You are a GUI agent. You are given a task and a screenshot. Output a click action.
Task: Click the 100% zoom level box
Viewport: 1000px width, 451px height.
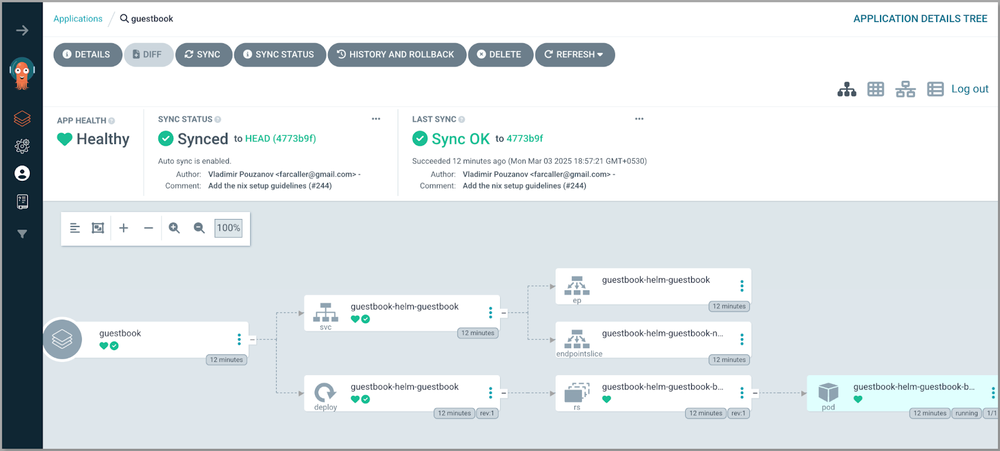(x=228, y=228)
